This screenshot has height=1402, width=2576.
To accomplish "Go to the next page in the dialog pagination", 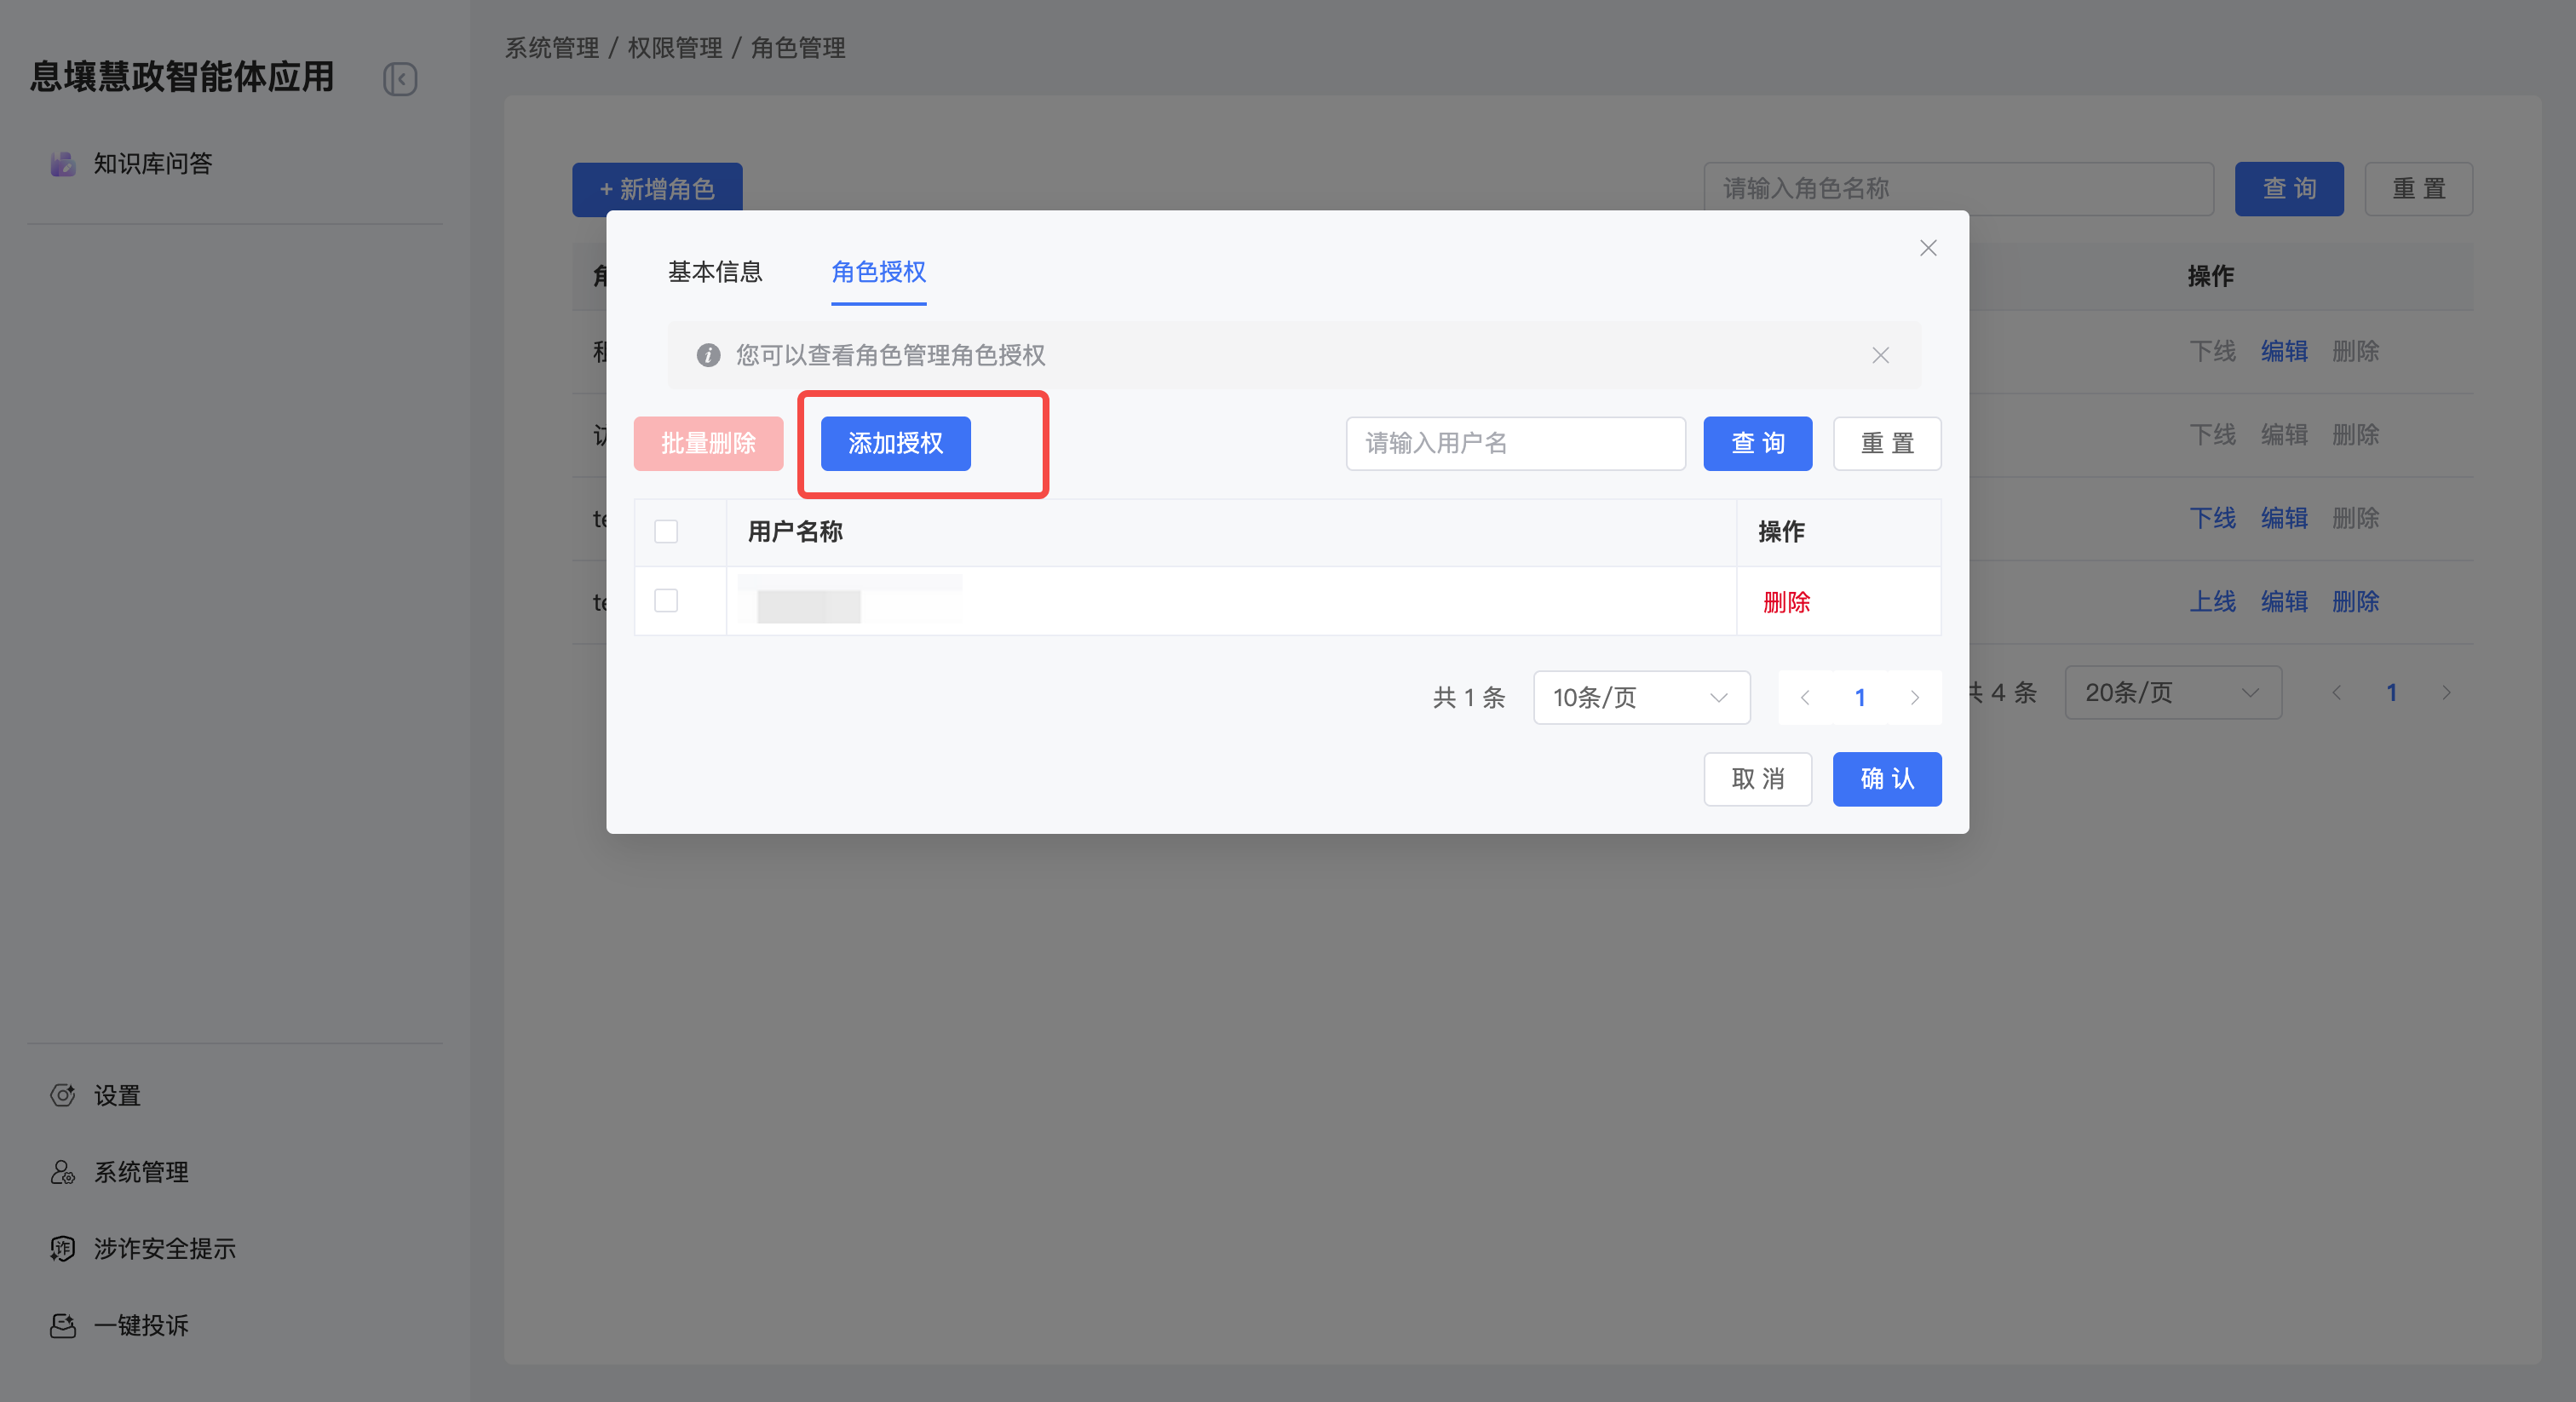I will click(x=1914, y=697).
